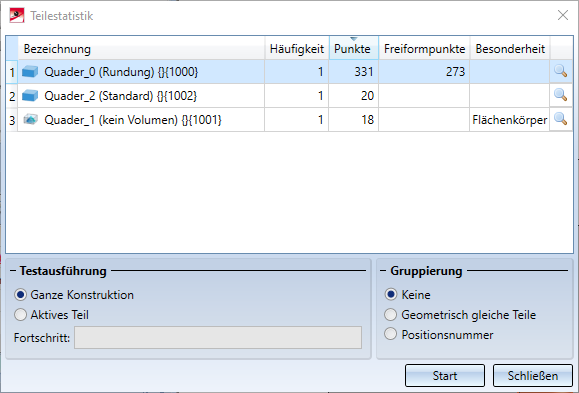Click the Punkte value 331

point(364,72)
